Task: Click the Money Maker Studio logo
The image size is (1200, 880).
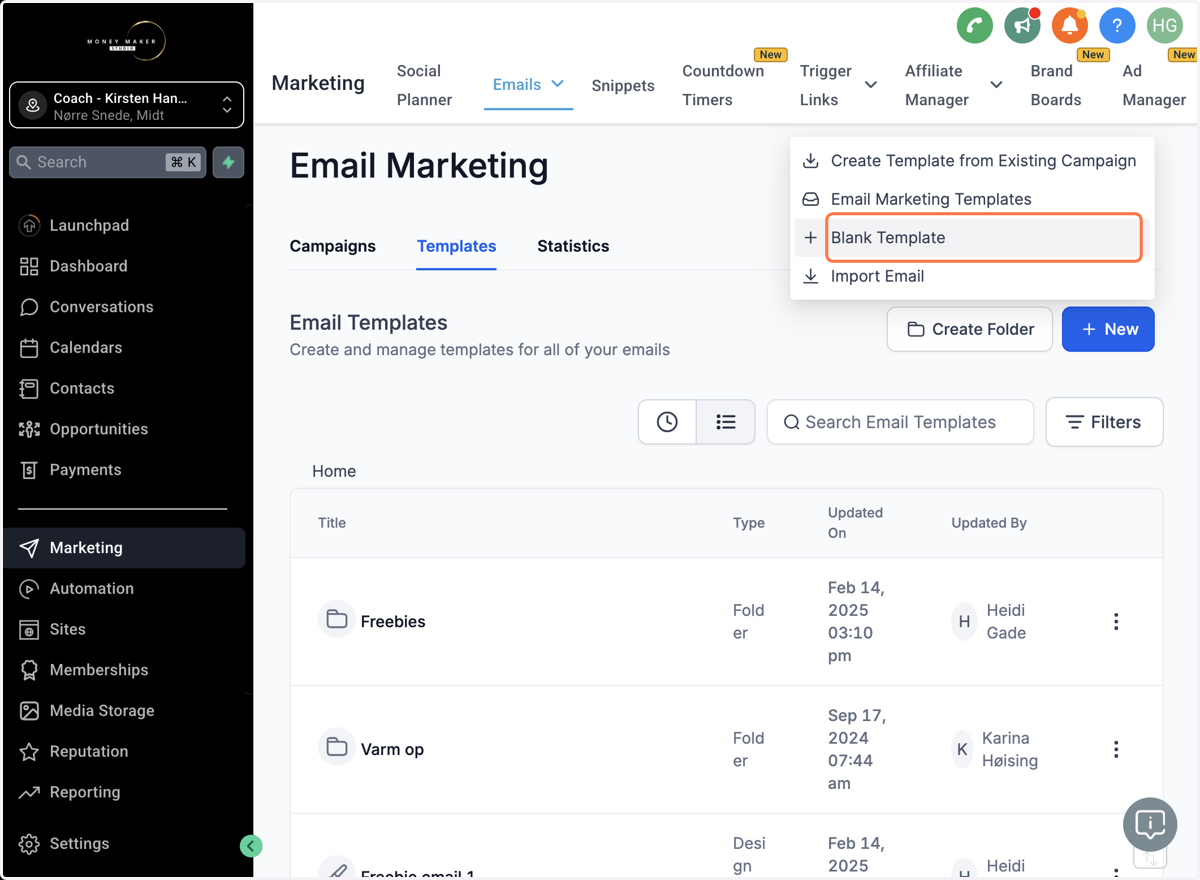Action: [126, 42]
